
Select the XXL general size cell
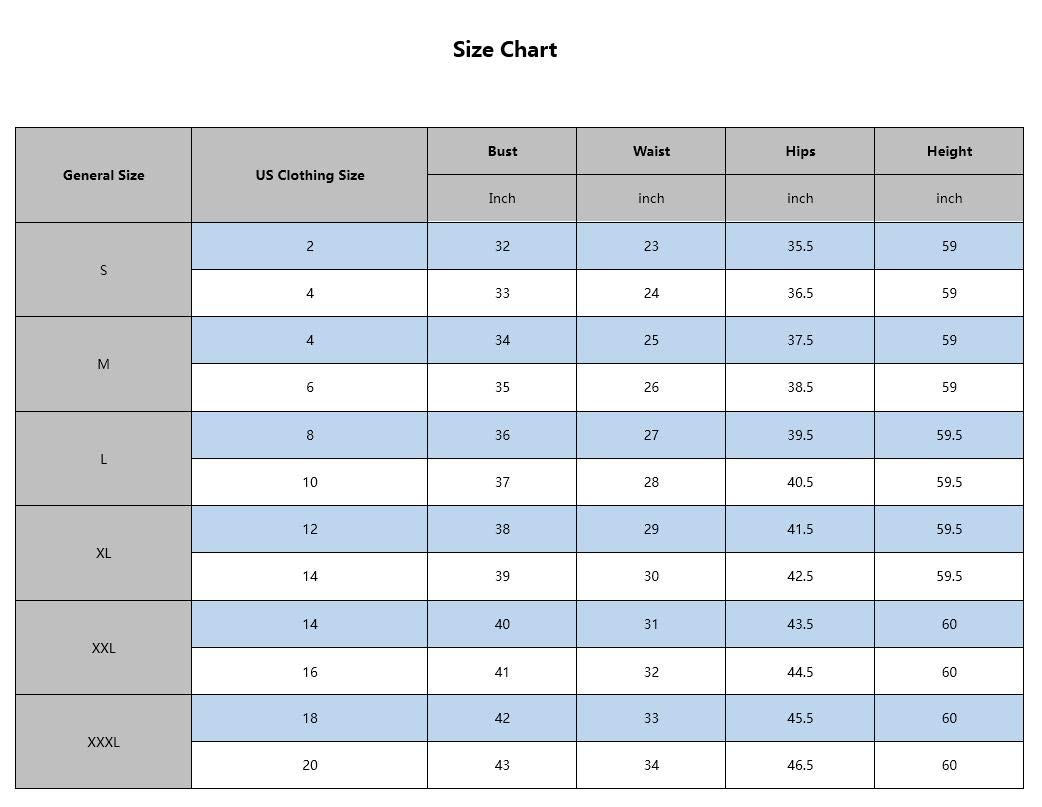point(103,648)
